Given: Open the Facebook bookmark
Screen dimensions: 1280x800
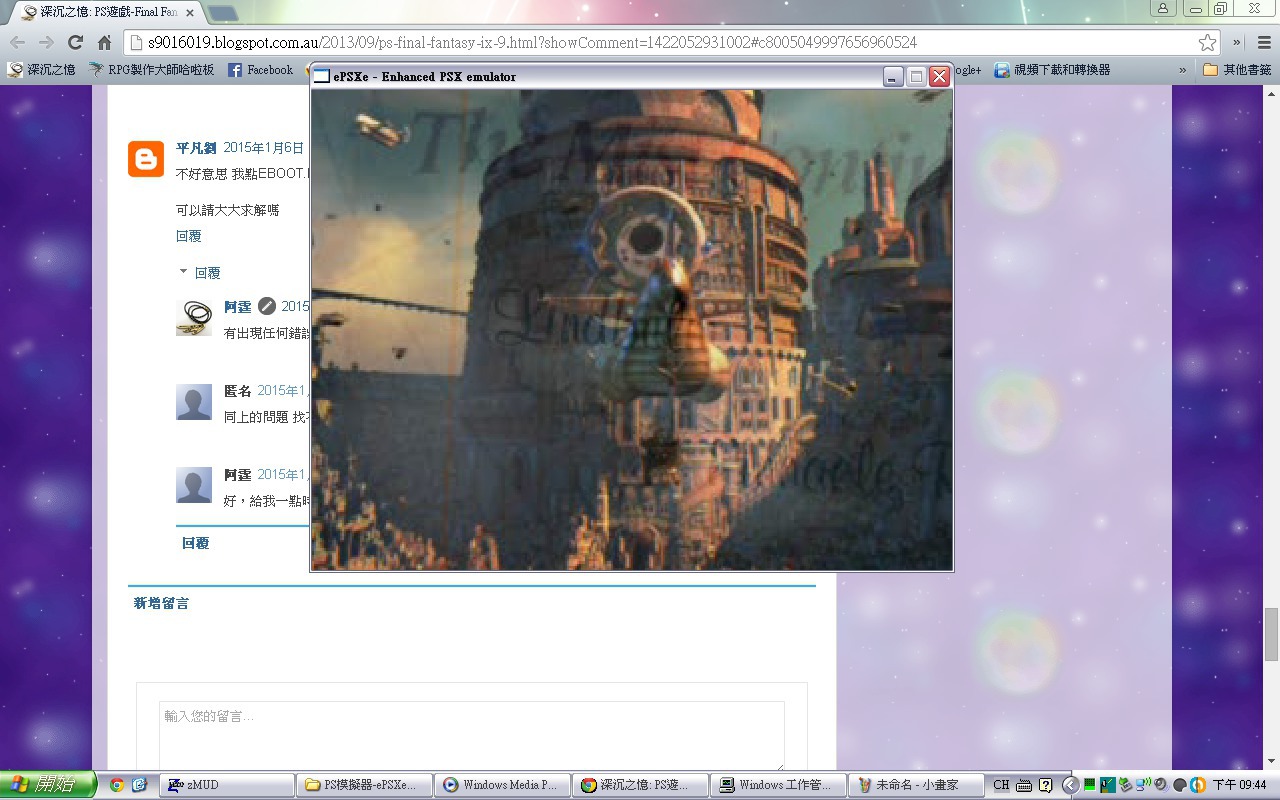Looking at the screenshot, I should point(260,70).
